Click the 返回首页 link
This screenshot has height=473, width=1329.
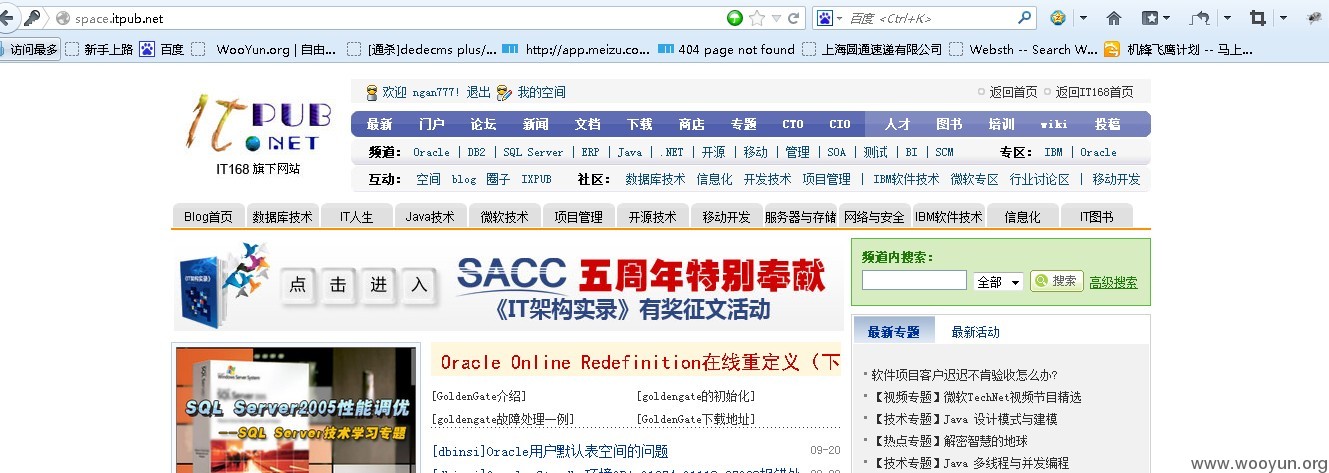click(x=1013, y=92)
